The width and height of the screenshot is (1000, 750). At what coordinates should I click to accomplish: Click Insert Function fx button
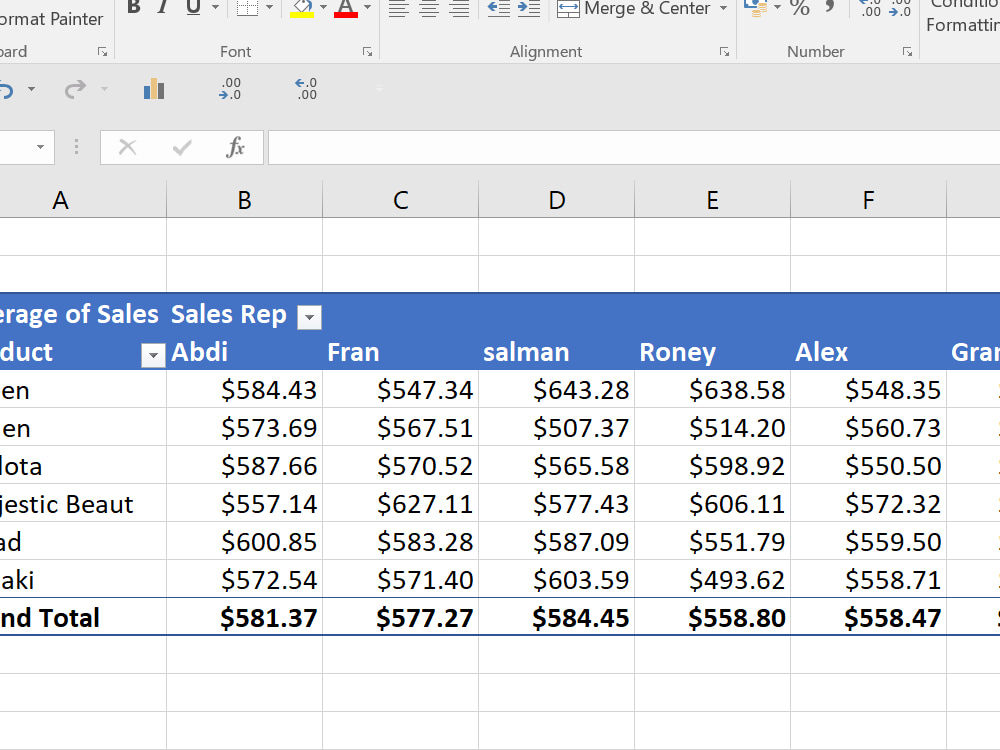pyautogui.click(x=235, y=147)
